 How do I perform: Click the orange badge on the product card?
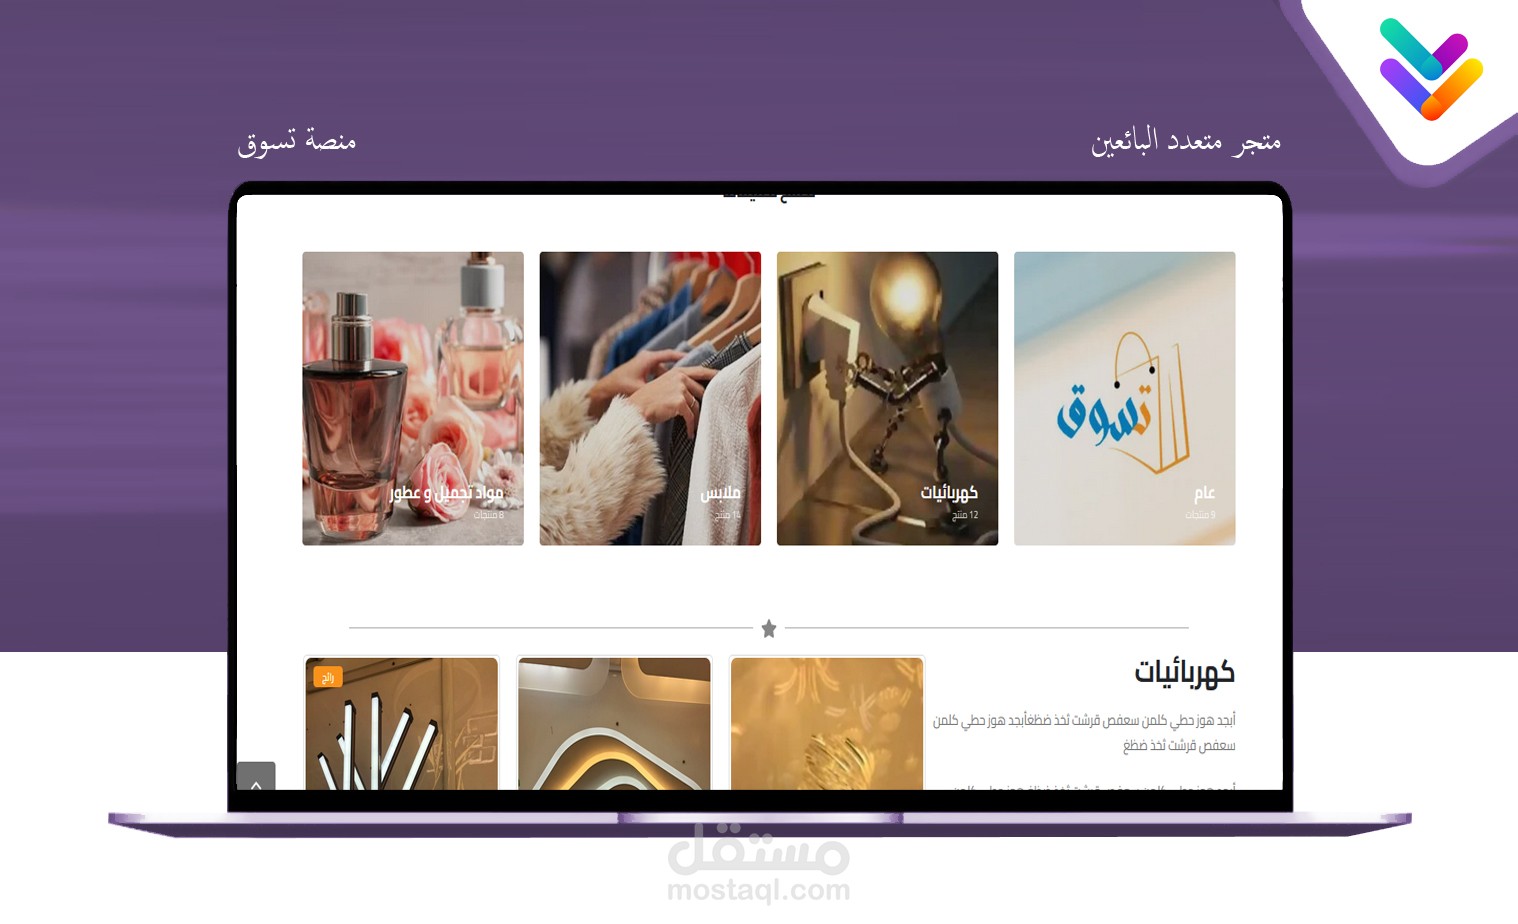click(x=327, y=677)
